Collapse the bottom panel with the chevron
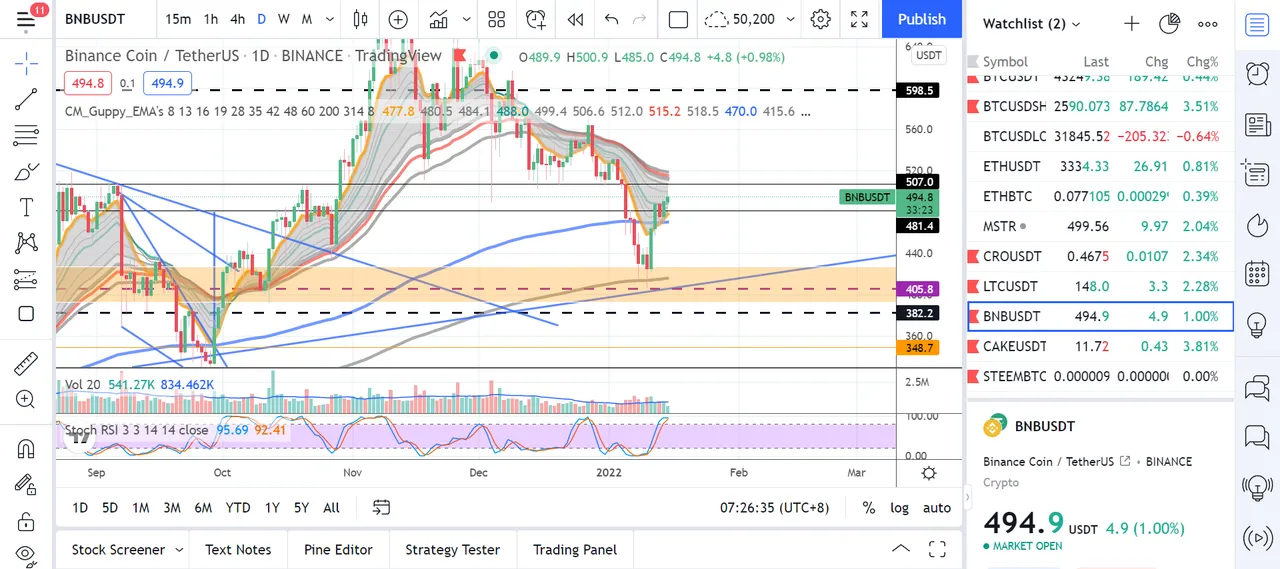This screenshot has height=569, width=1280. (901, 549)
